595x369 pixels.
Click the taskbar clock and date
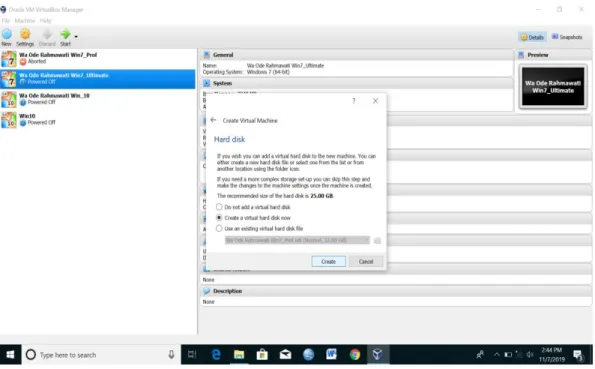coord(552,355)
